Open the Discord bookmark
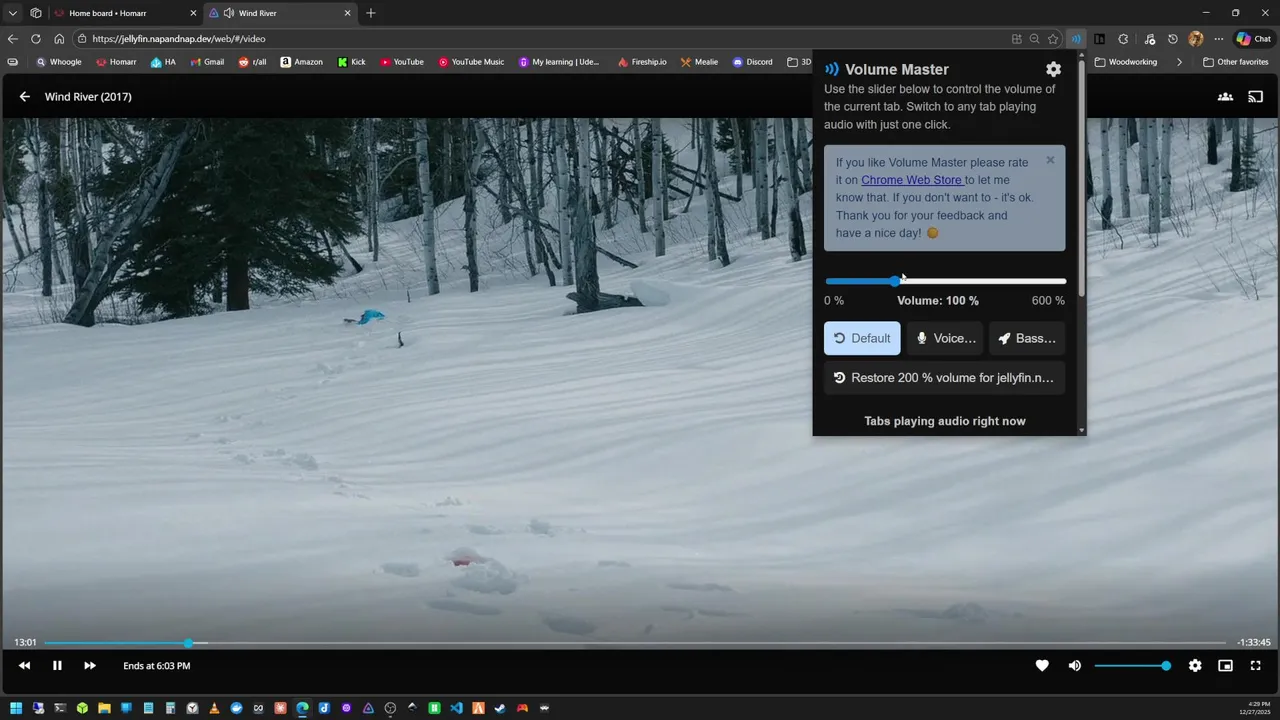 (x=752, y=62)
